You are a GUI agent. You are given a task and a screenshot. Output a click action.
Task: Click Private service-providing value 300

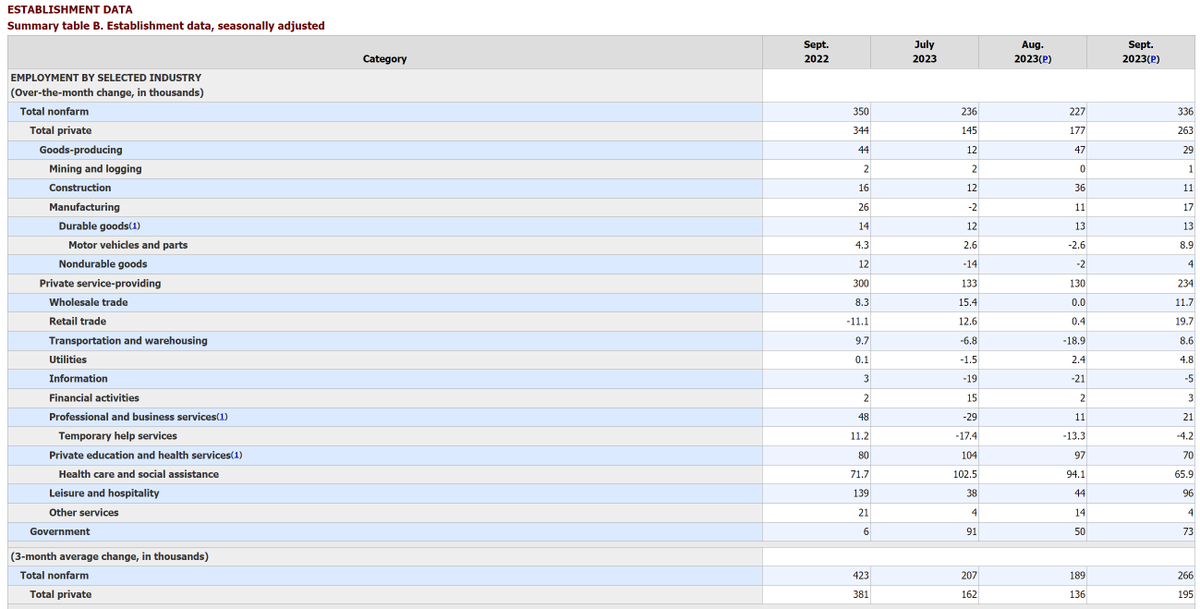860,283
